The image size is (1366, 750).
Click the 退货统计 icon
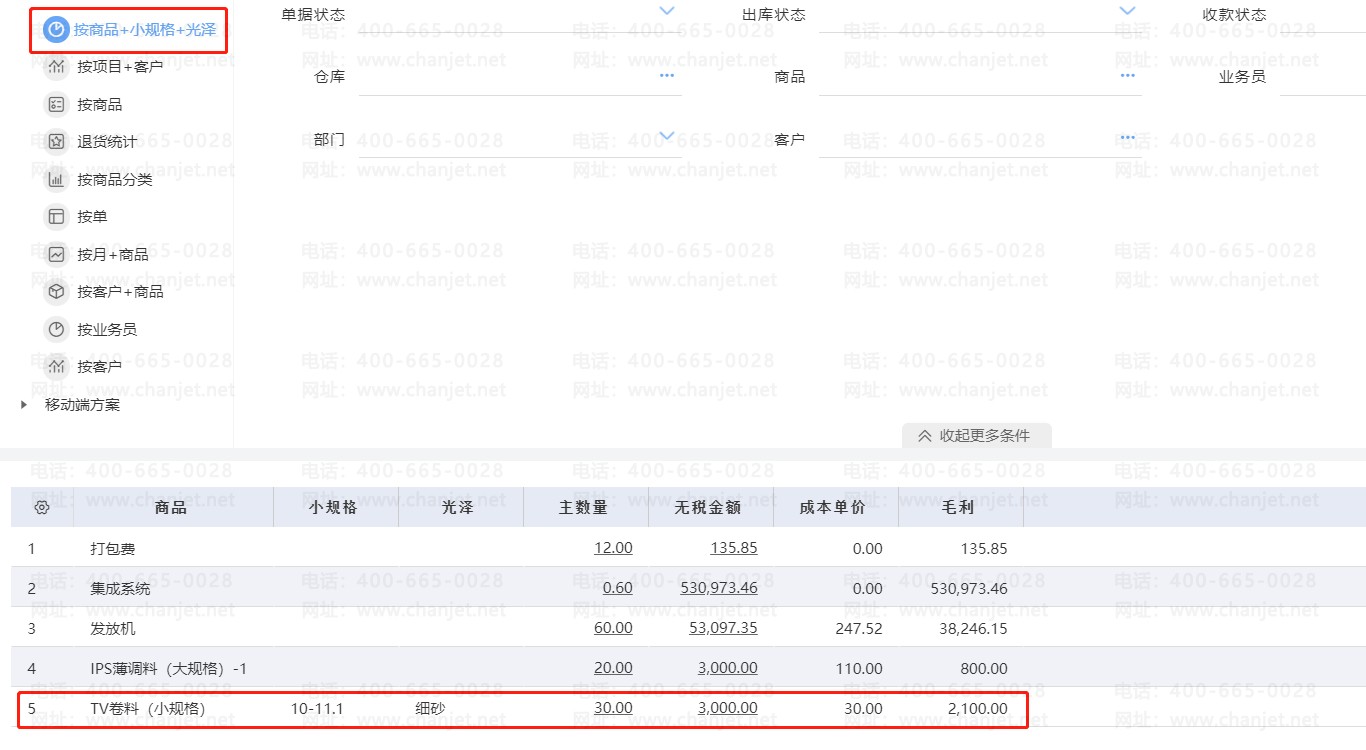[56, 141]
